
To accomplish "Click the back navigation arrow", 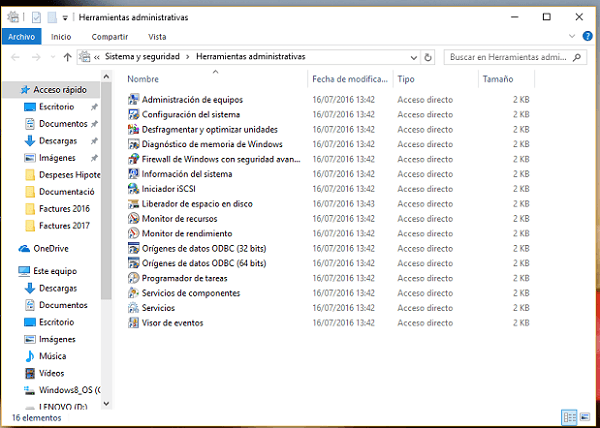I will coord(15,57).
